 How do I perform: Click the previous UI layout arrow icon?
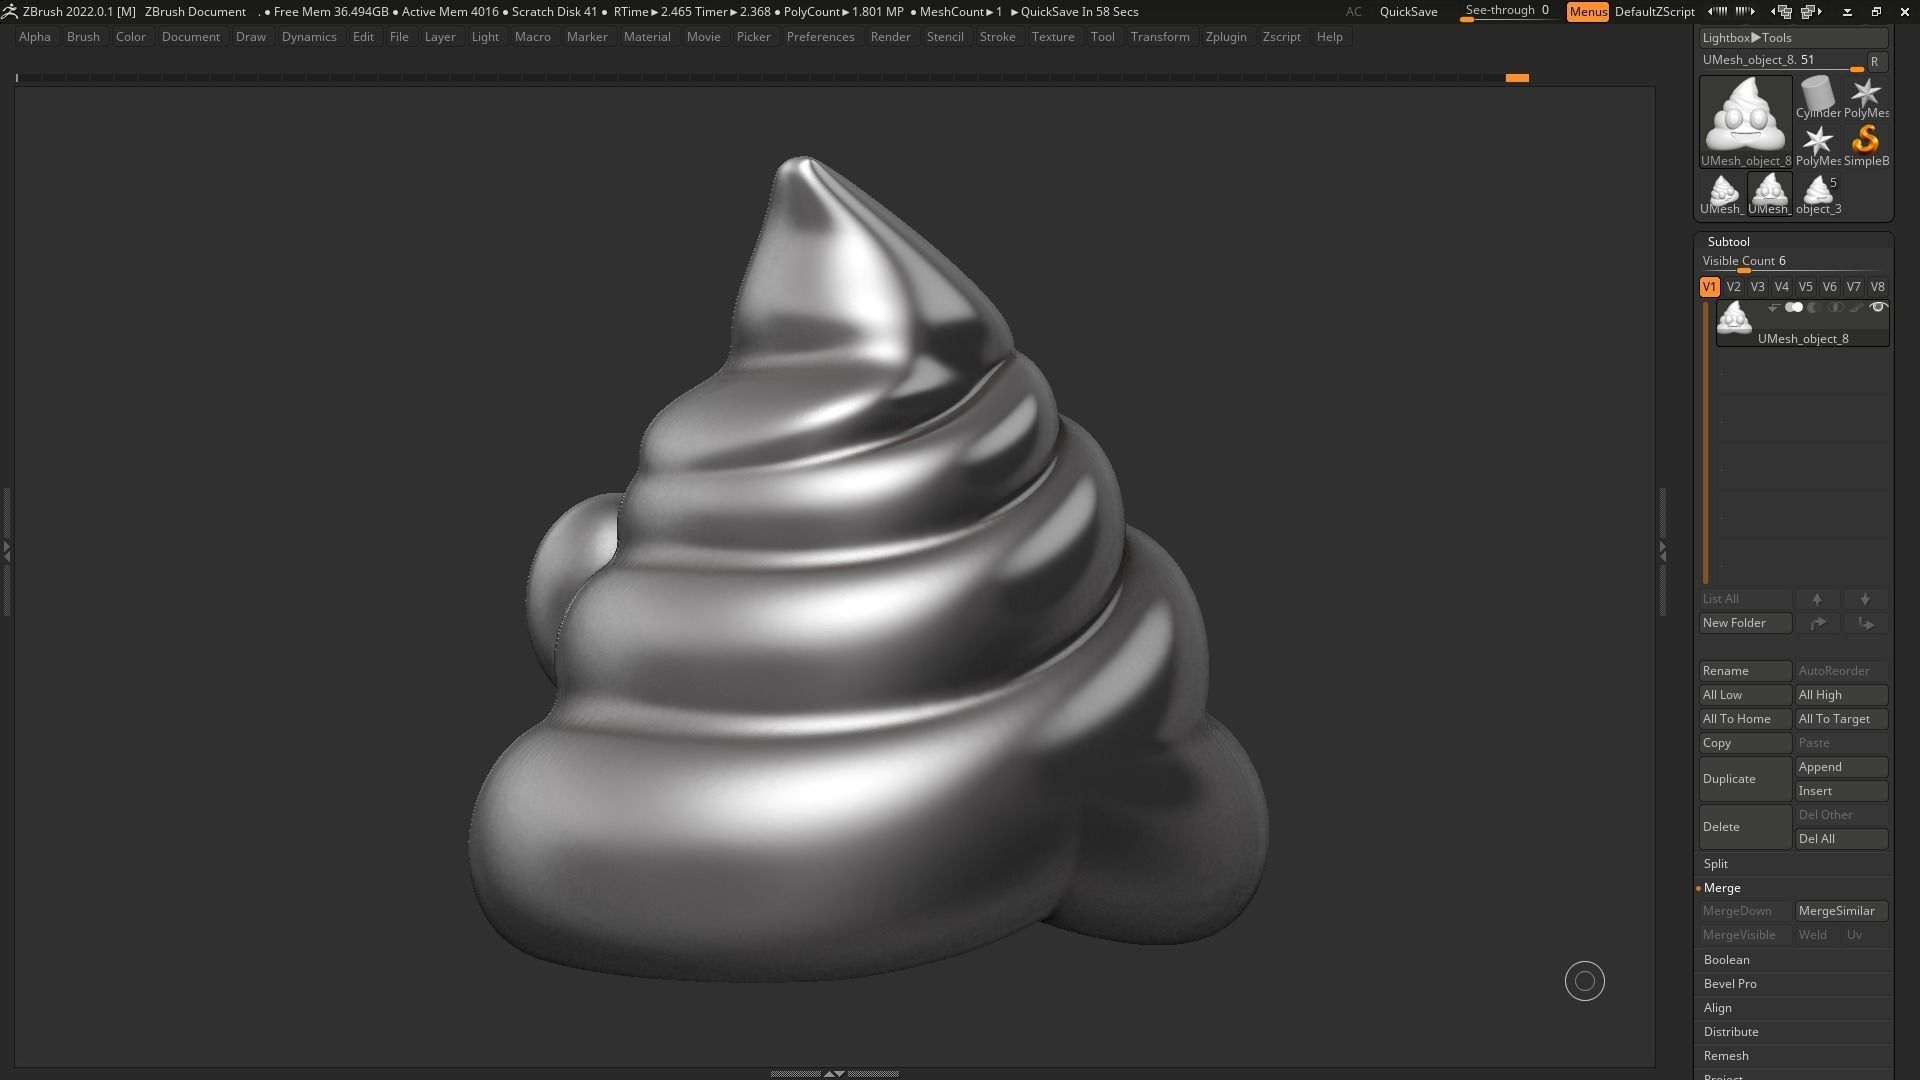[1781, 12]
